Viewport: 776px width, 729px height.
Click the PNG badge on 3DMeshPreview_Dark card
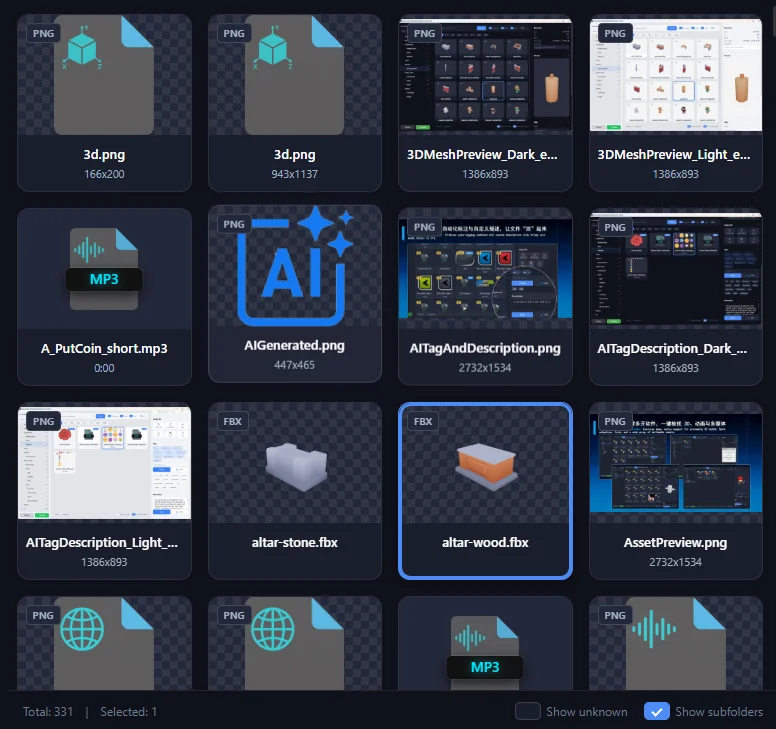[x=424, y=34]
